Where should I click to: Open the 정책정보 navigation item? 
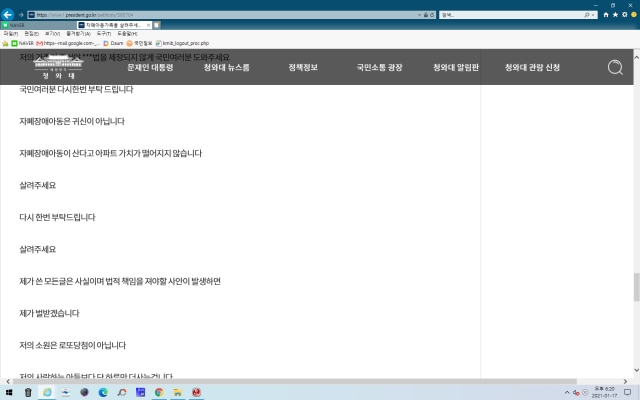[x=303, y=67]
